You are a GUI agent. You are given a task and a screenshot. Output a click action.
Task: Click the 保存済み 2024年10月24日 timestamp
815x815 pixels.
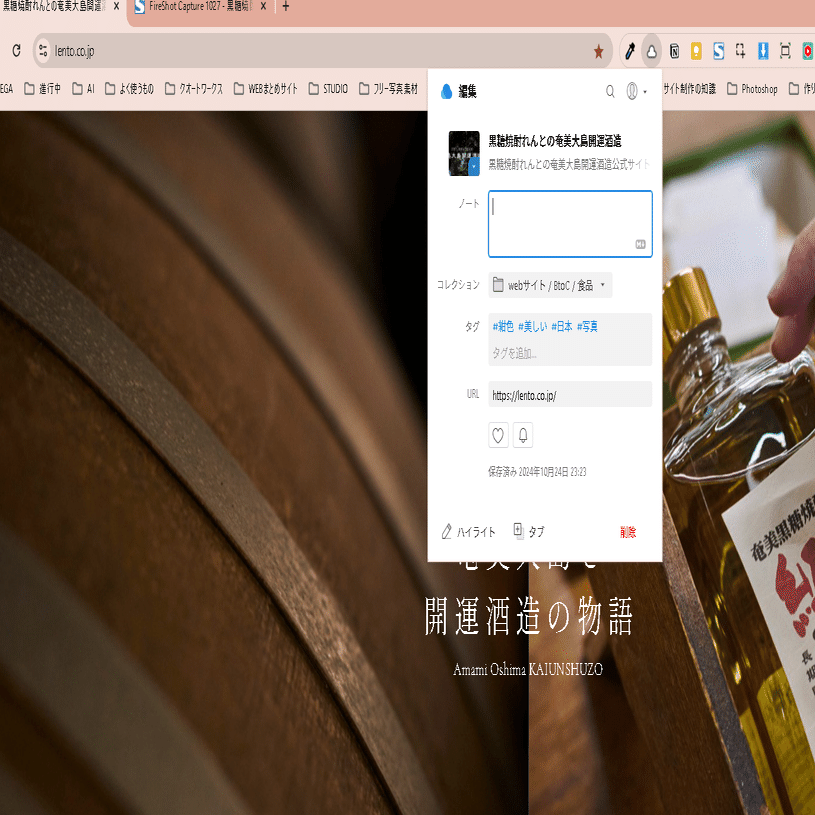[x=537, y=471]
